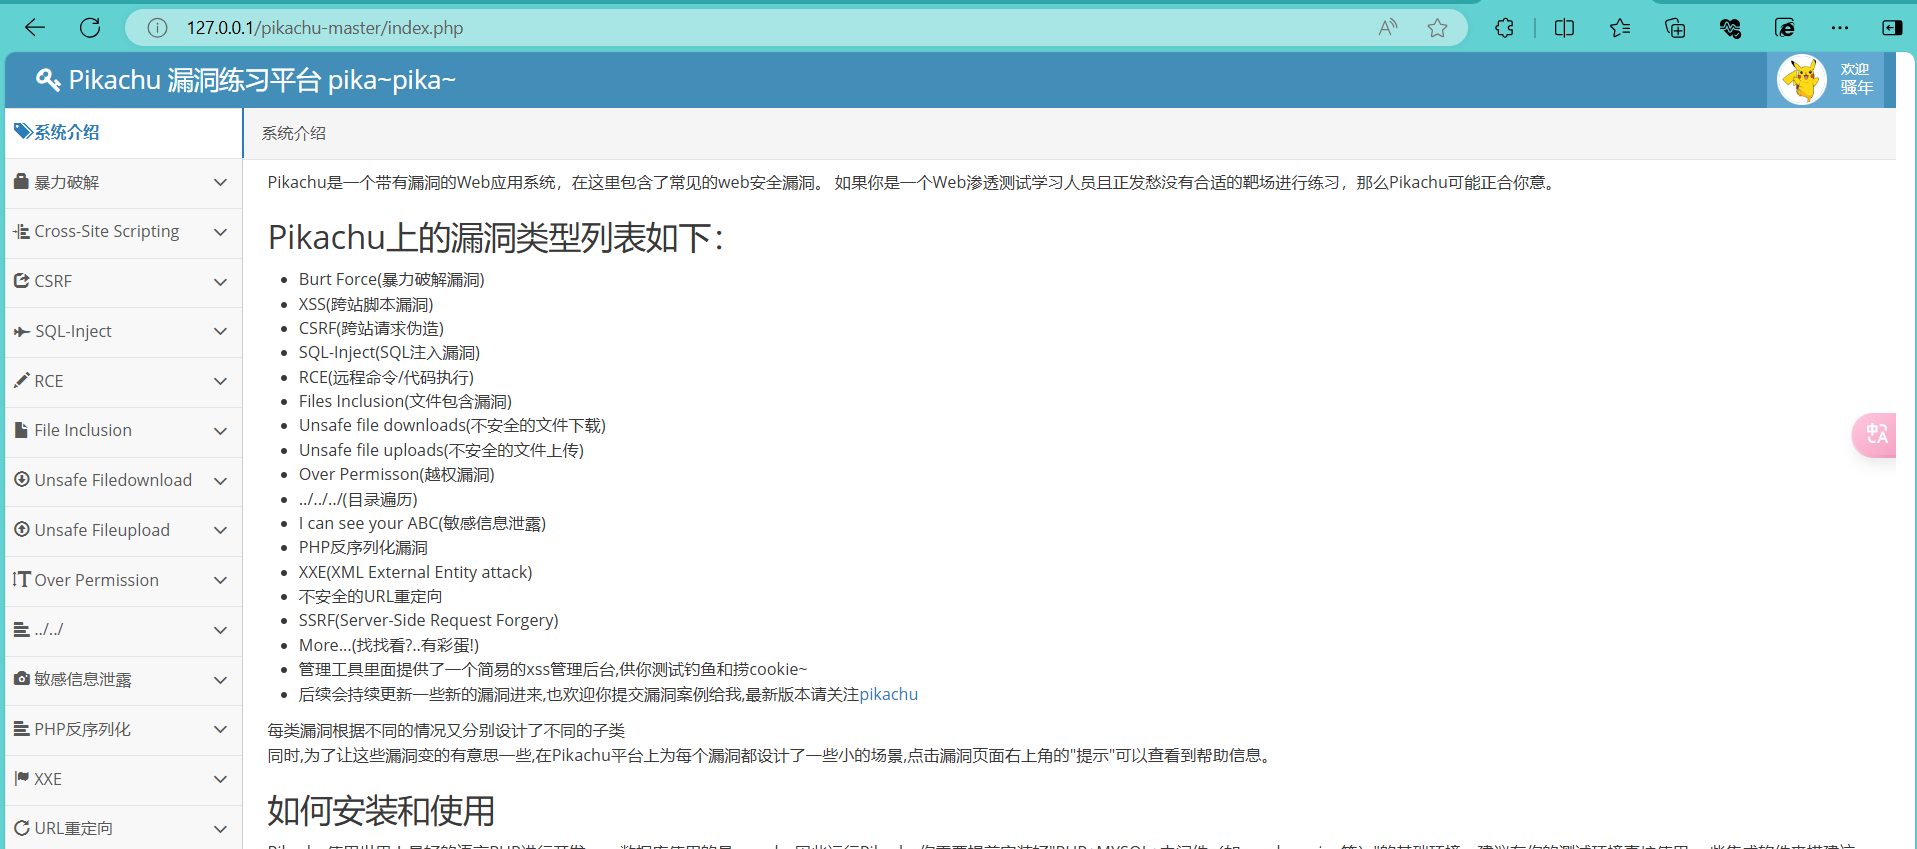The image size is (1917, 849).
Task: Open Internet Explorer mode icon
Action: point(1785,28)
